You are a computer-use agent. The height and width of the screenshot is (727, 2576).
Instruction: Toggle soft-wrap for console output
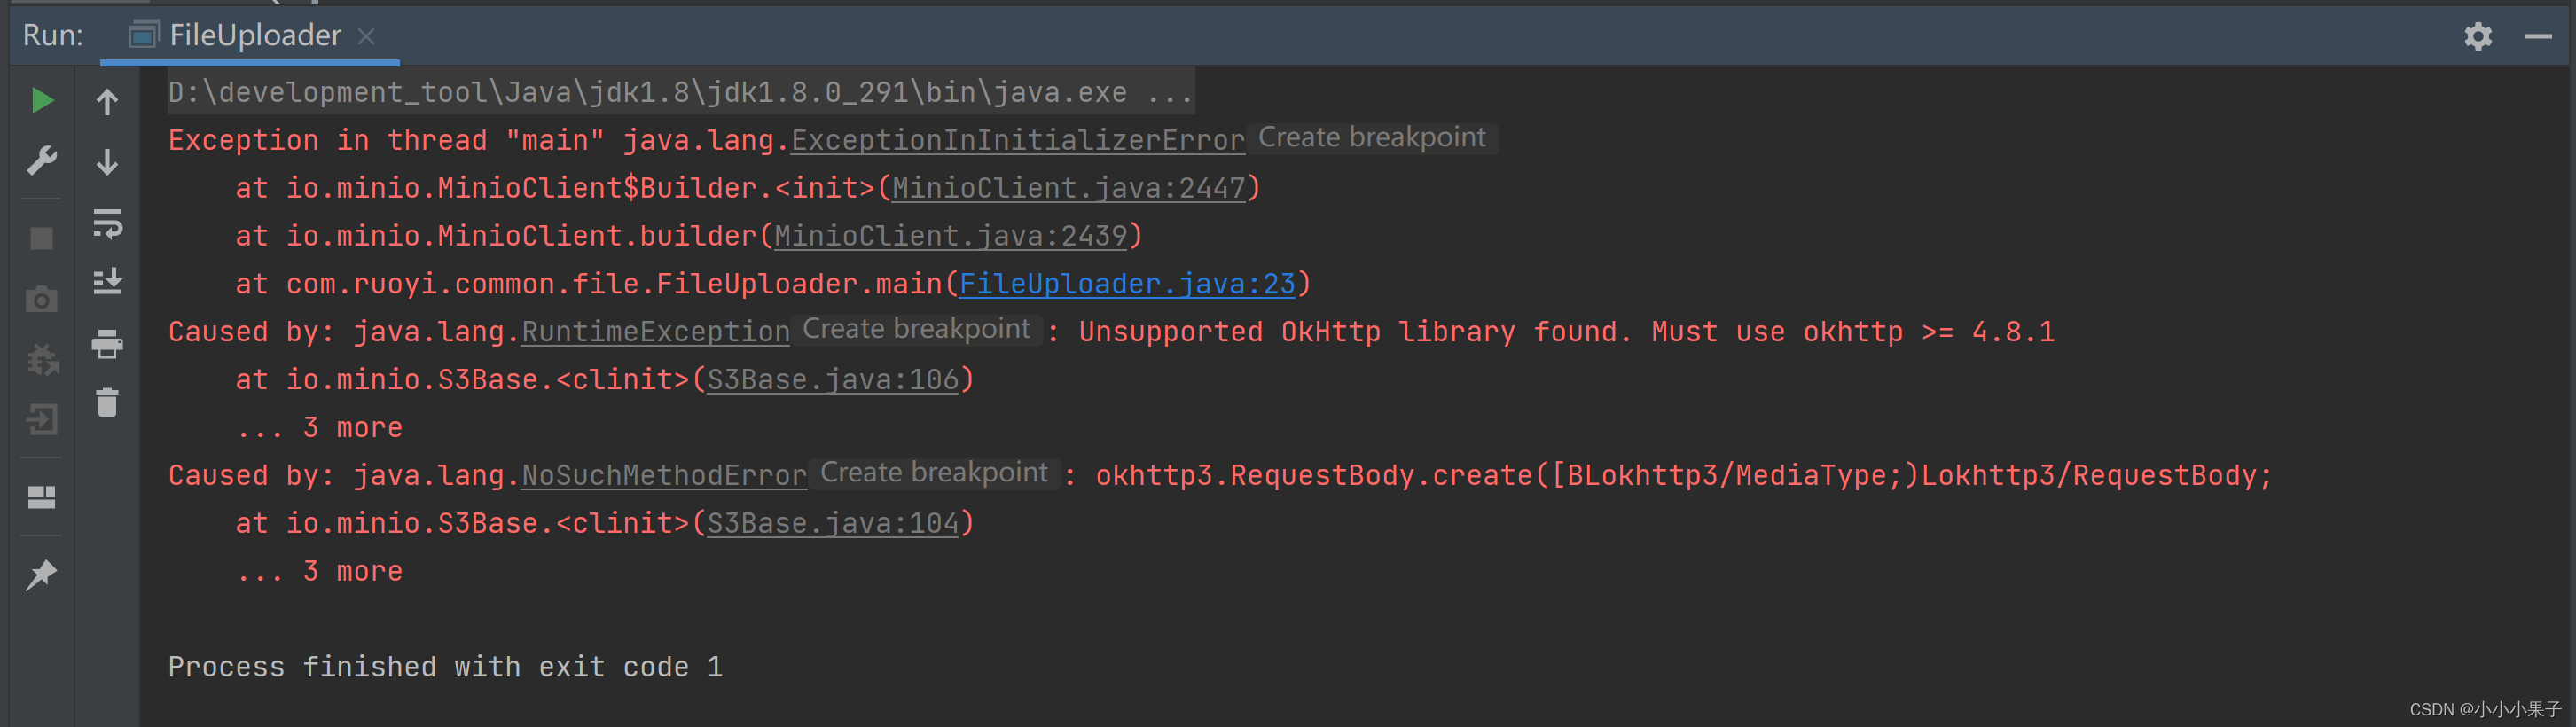[107, 223]
